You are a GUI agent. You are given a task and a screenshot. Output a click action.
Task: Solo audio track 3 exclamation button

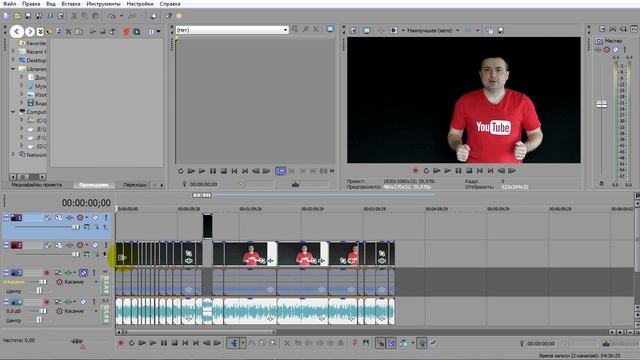(94, 272)
